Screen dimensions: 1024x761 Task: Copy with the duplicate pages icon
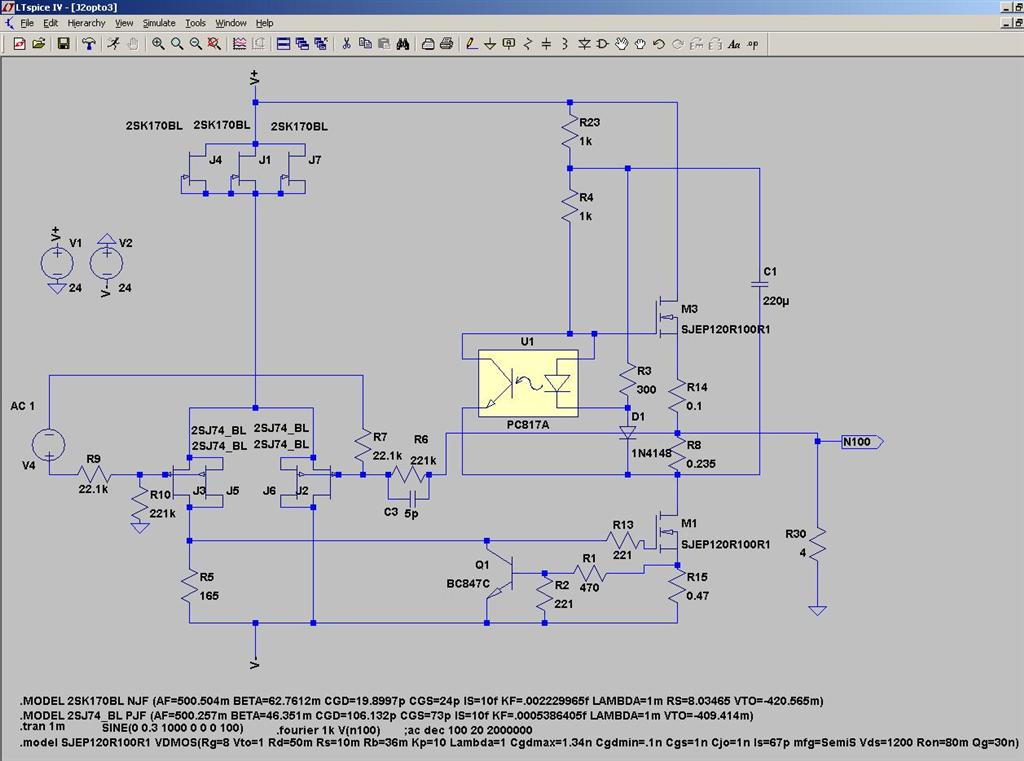click(365, 44)
